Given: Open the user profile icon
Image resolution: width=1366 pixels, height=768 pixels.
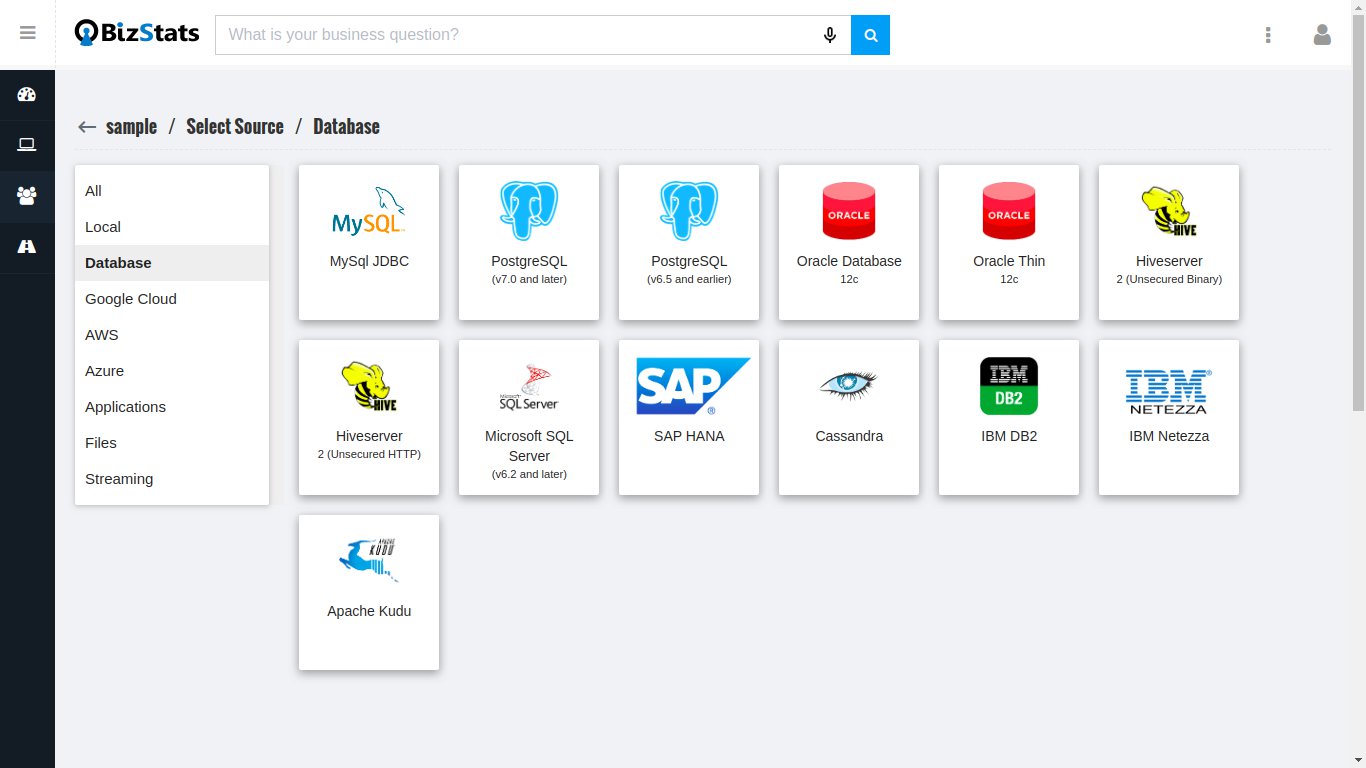Looking at the screenshot, I should point(1322,35).
